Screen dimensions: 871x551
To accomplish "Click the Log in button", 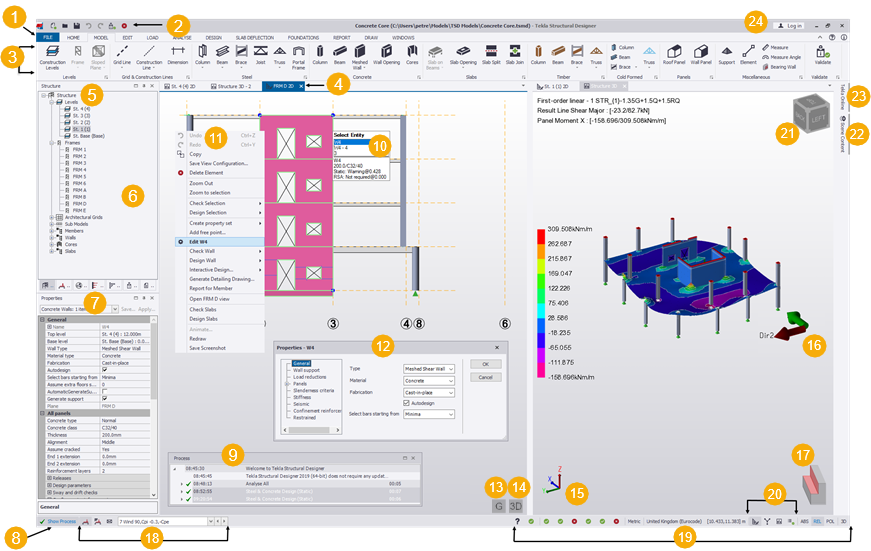I will [x=790, y=26].
